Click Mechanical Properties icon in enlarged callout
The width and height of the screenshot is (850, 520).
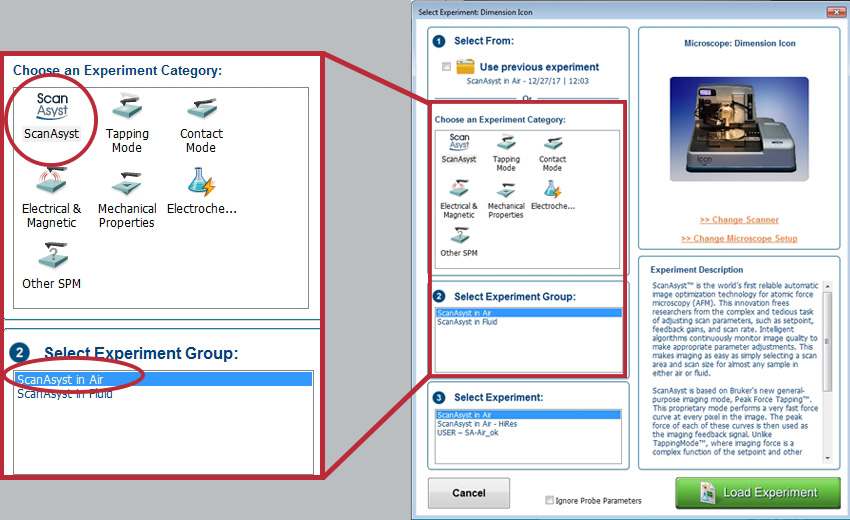click(127, 183)
